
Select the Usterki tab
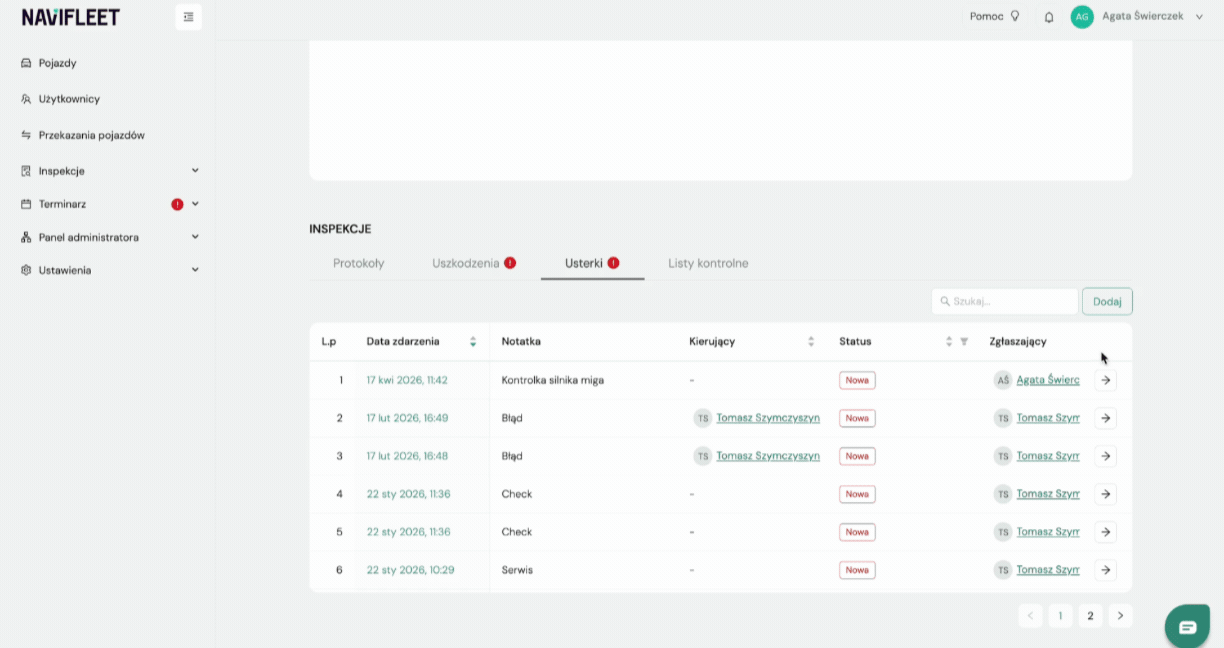(x=592, y=263)
